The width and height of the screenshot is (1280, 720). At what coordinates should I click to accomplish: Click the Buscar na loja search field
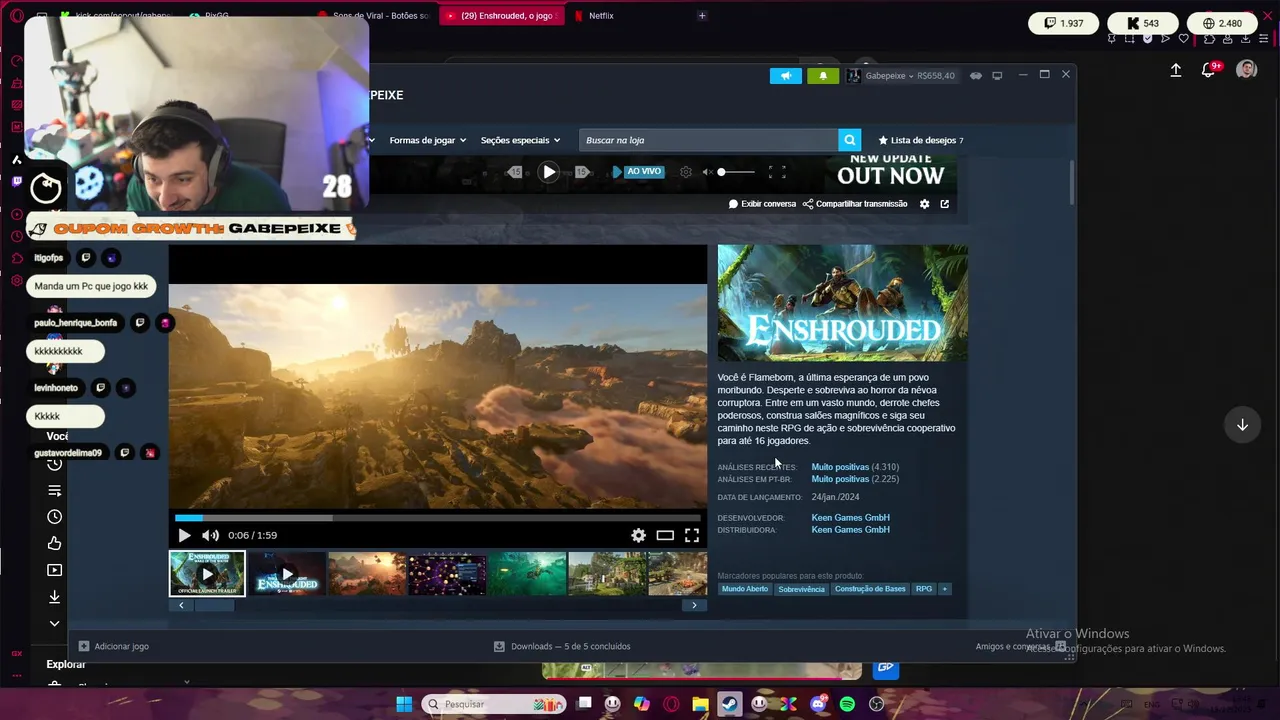click(x=708, y=140)
